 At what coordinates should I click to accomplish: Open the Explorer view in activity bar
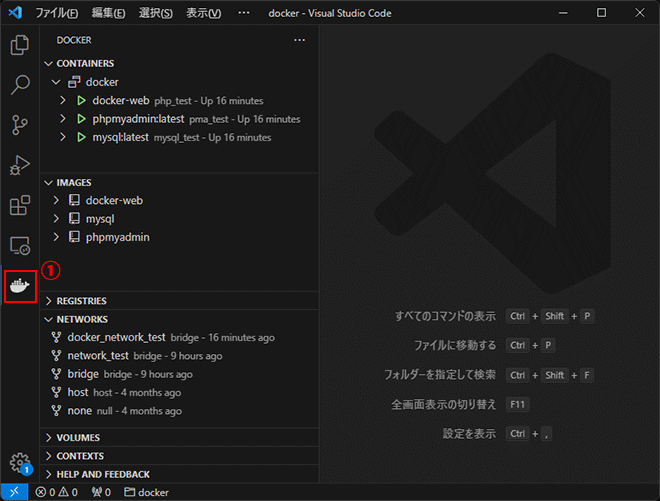19,45
